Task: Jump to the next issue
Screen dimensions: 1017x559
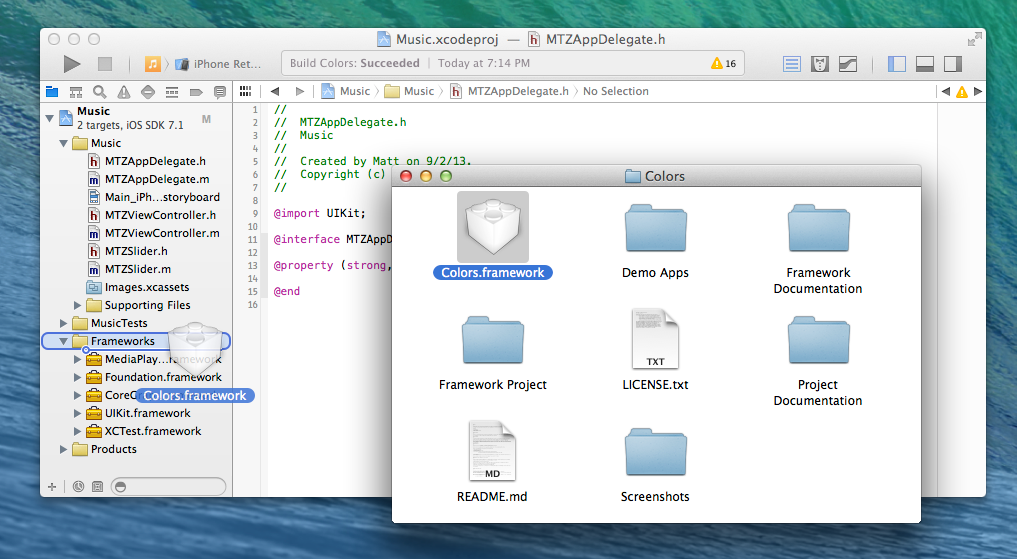Action: coord(978,91)
